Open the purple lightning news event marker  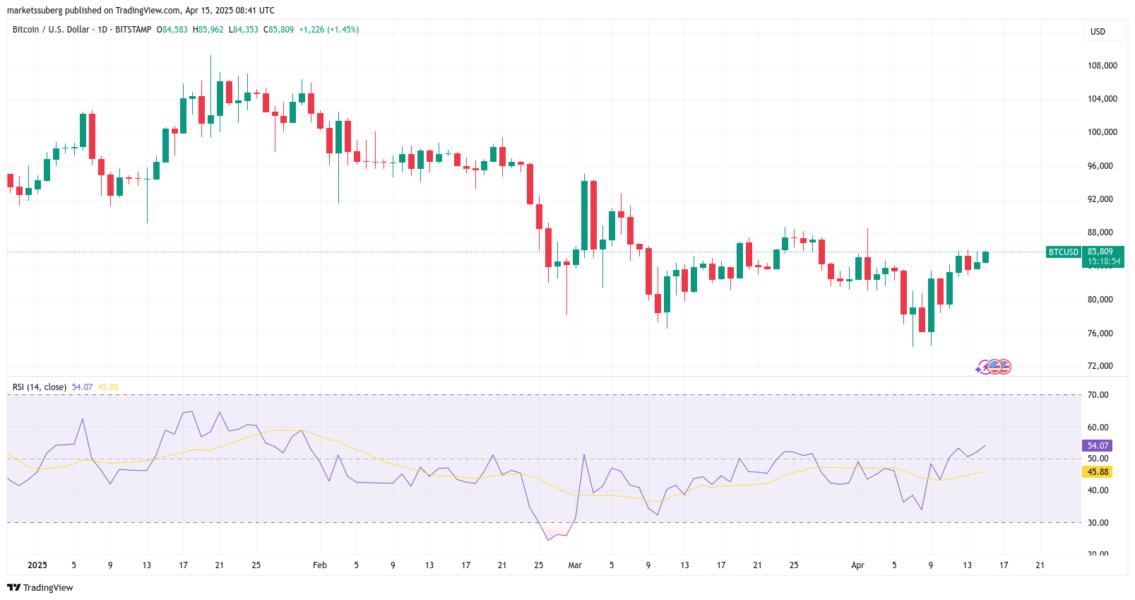click(982, 367)
